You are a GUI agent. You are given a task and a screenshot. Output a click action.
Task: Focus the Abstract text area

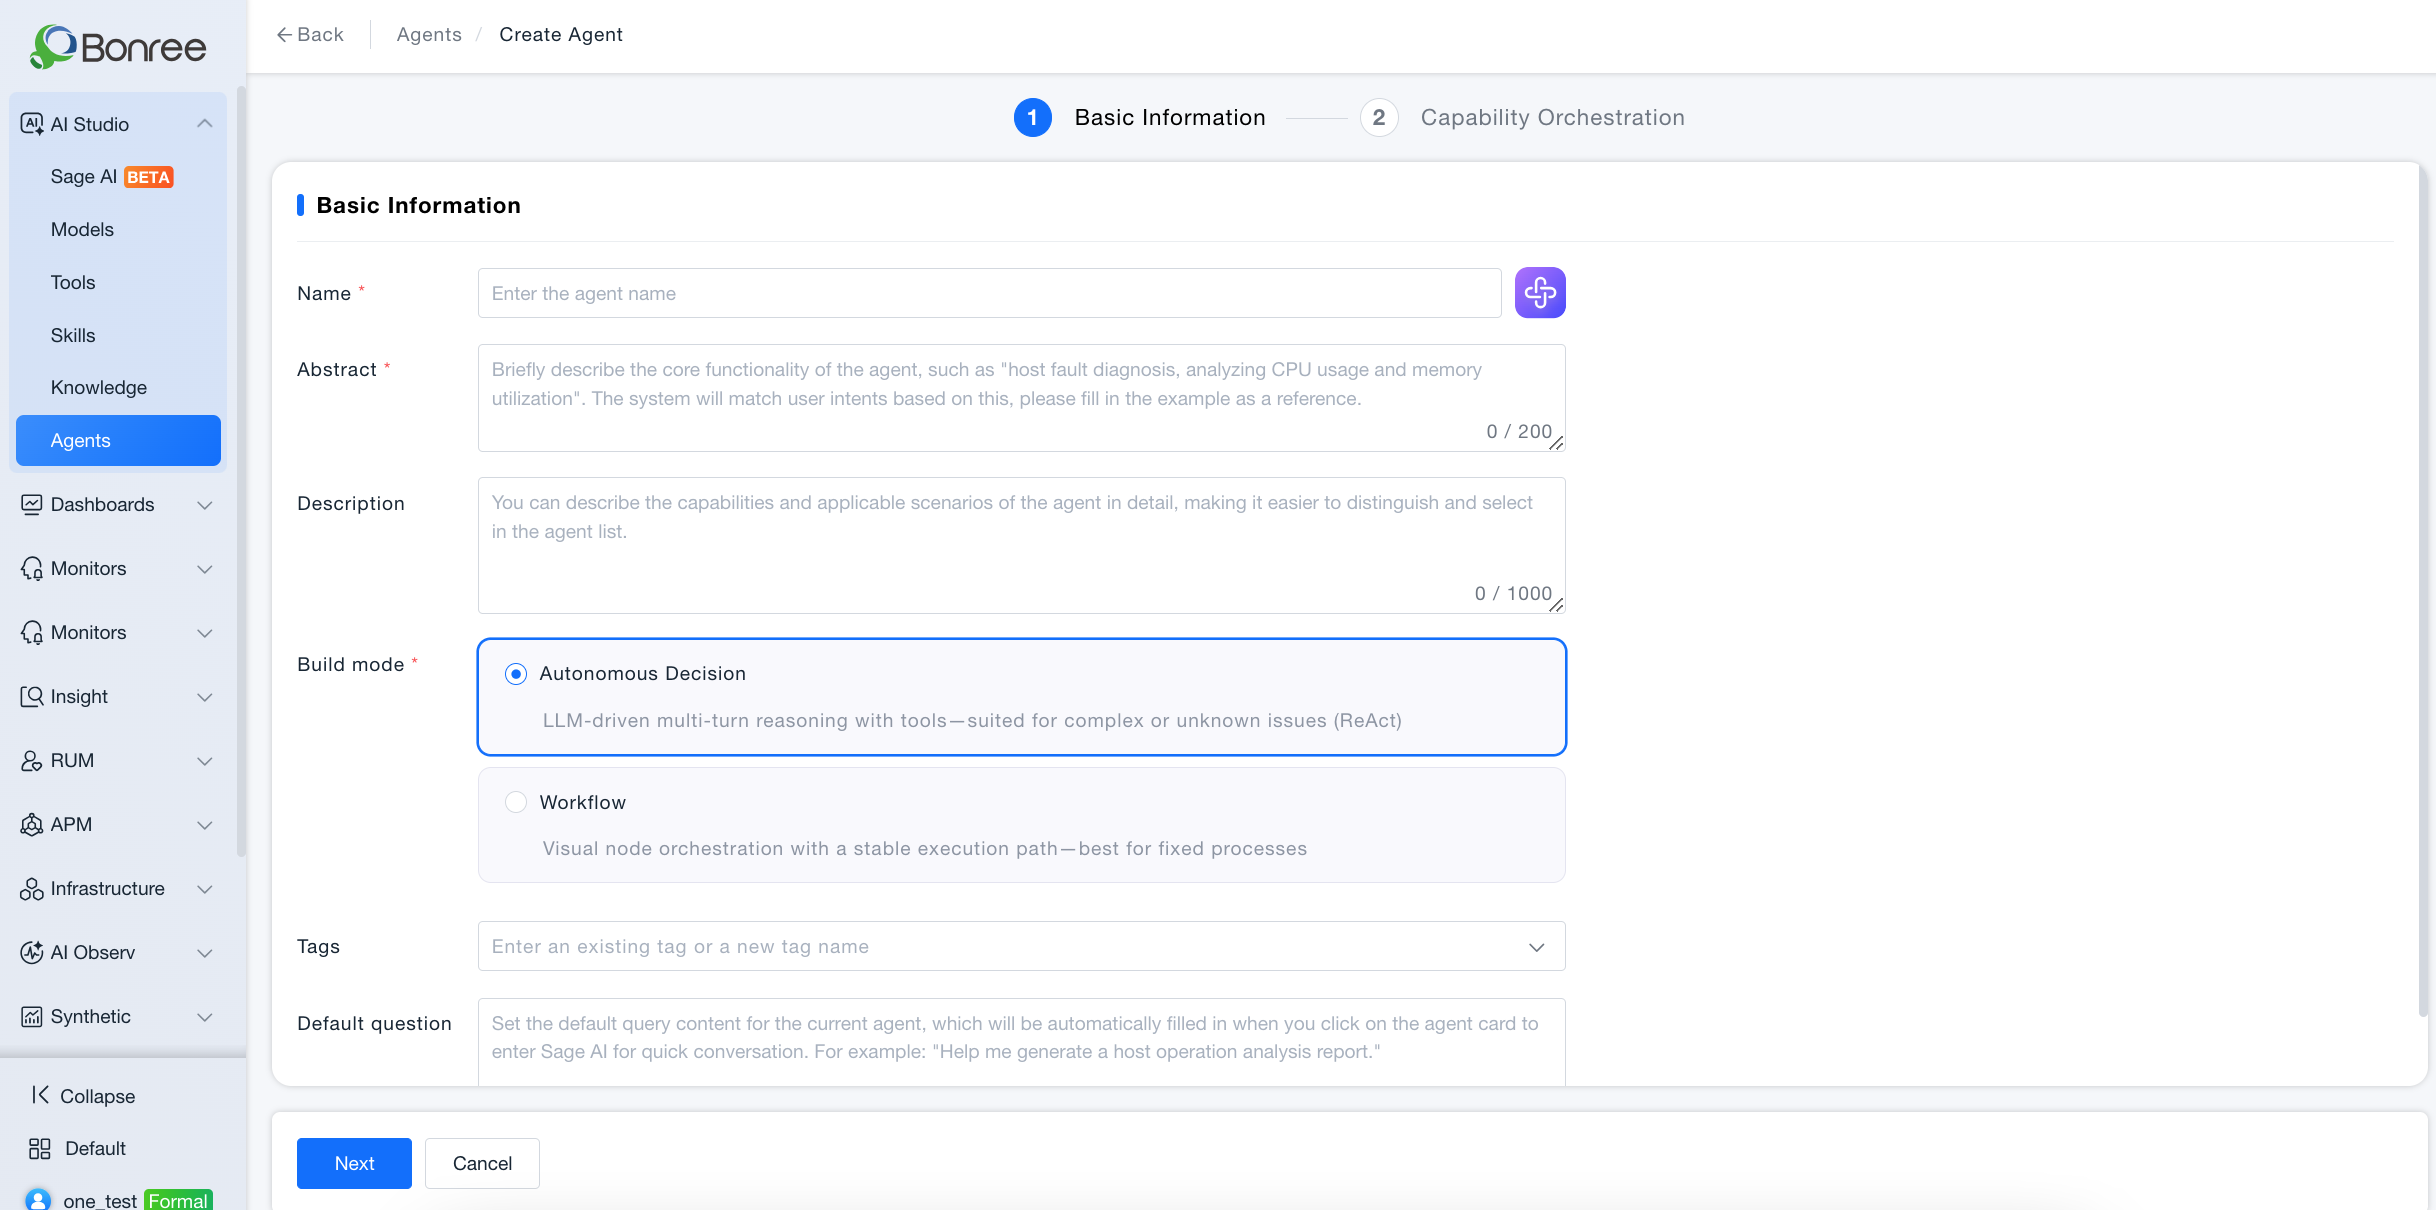(x=1021, y=398)
